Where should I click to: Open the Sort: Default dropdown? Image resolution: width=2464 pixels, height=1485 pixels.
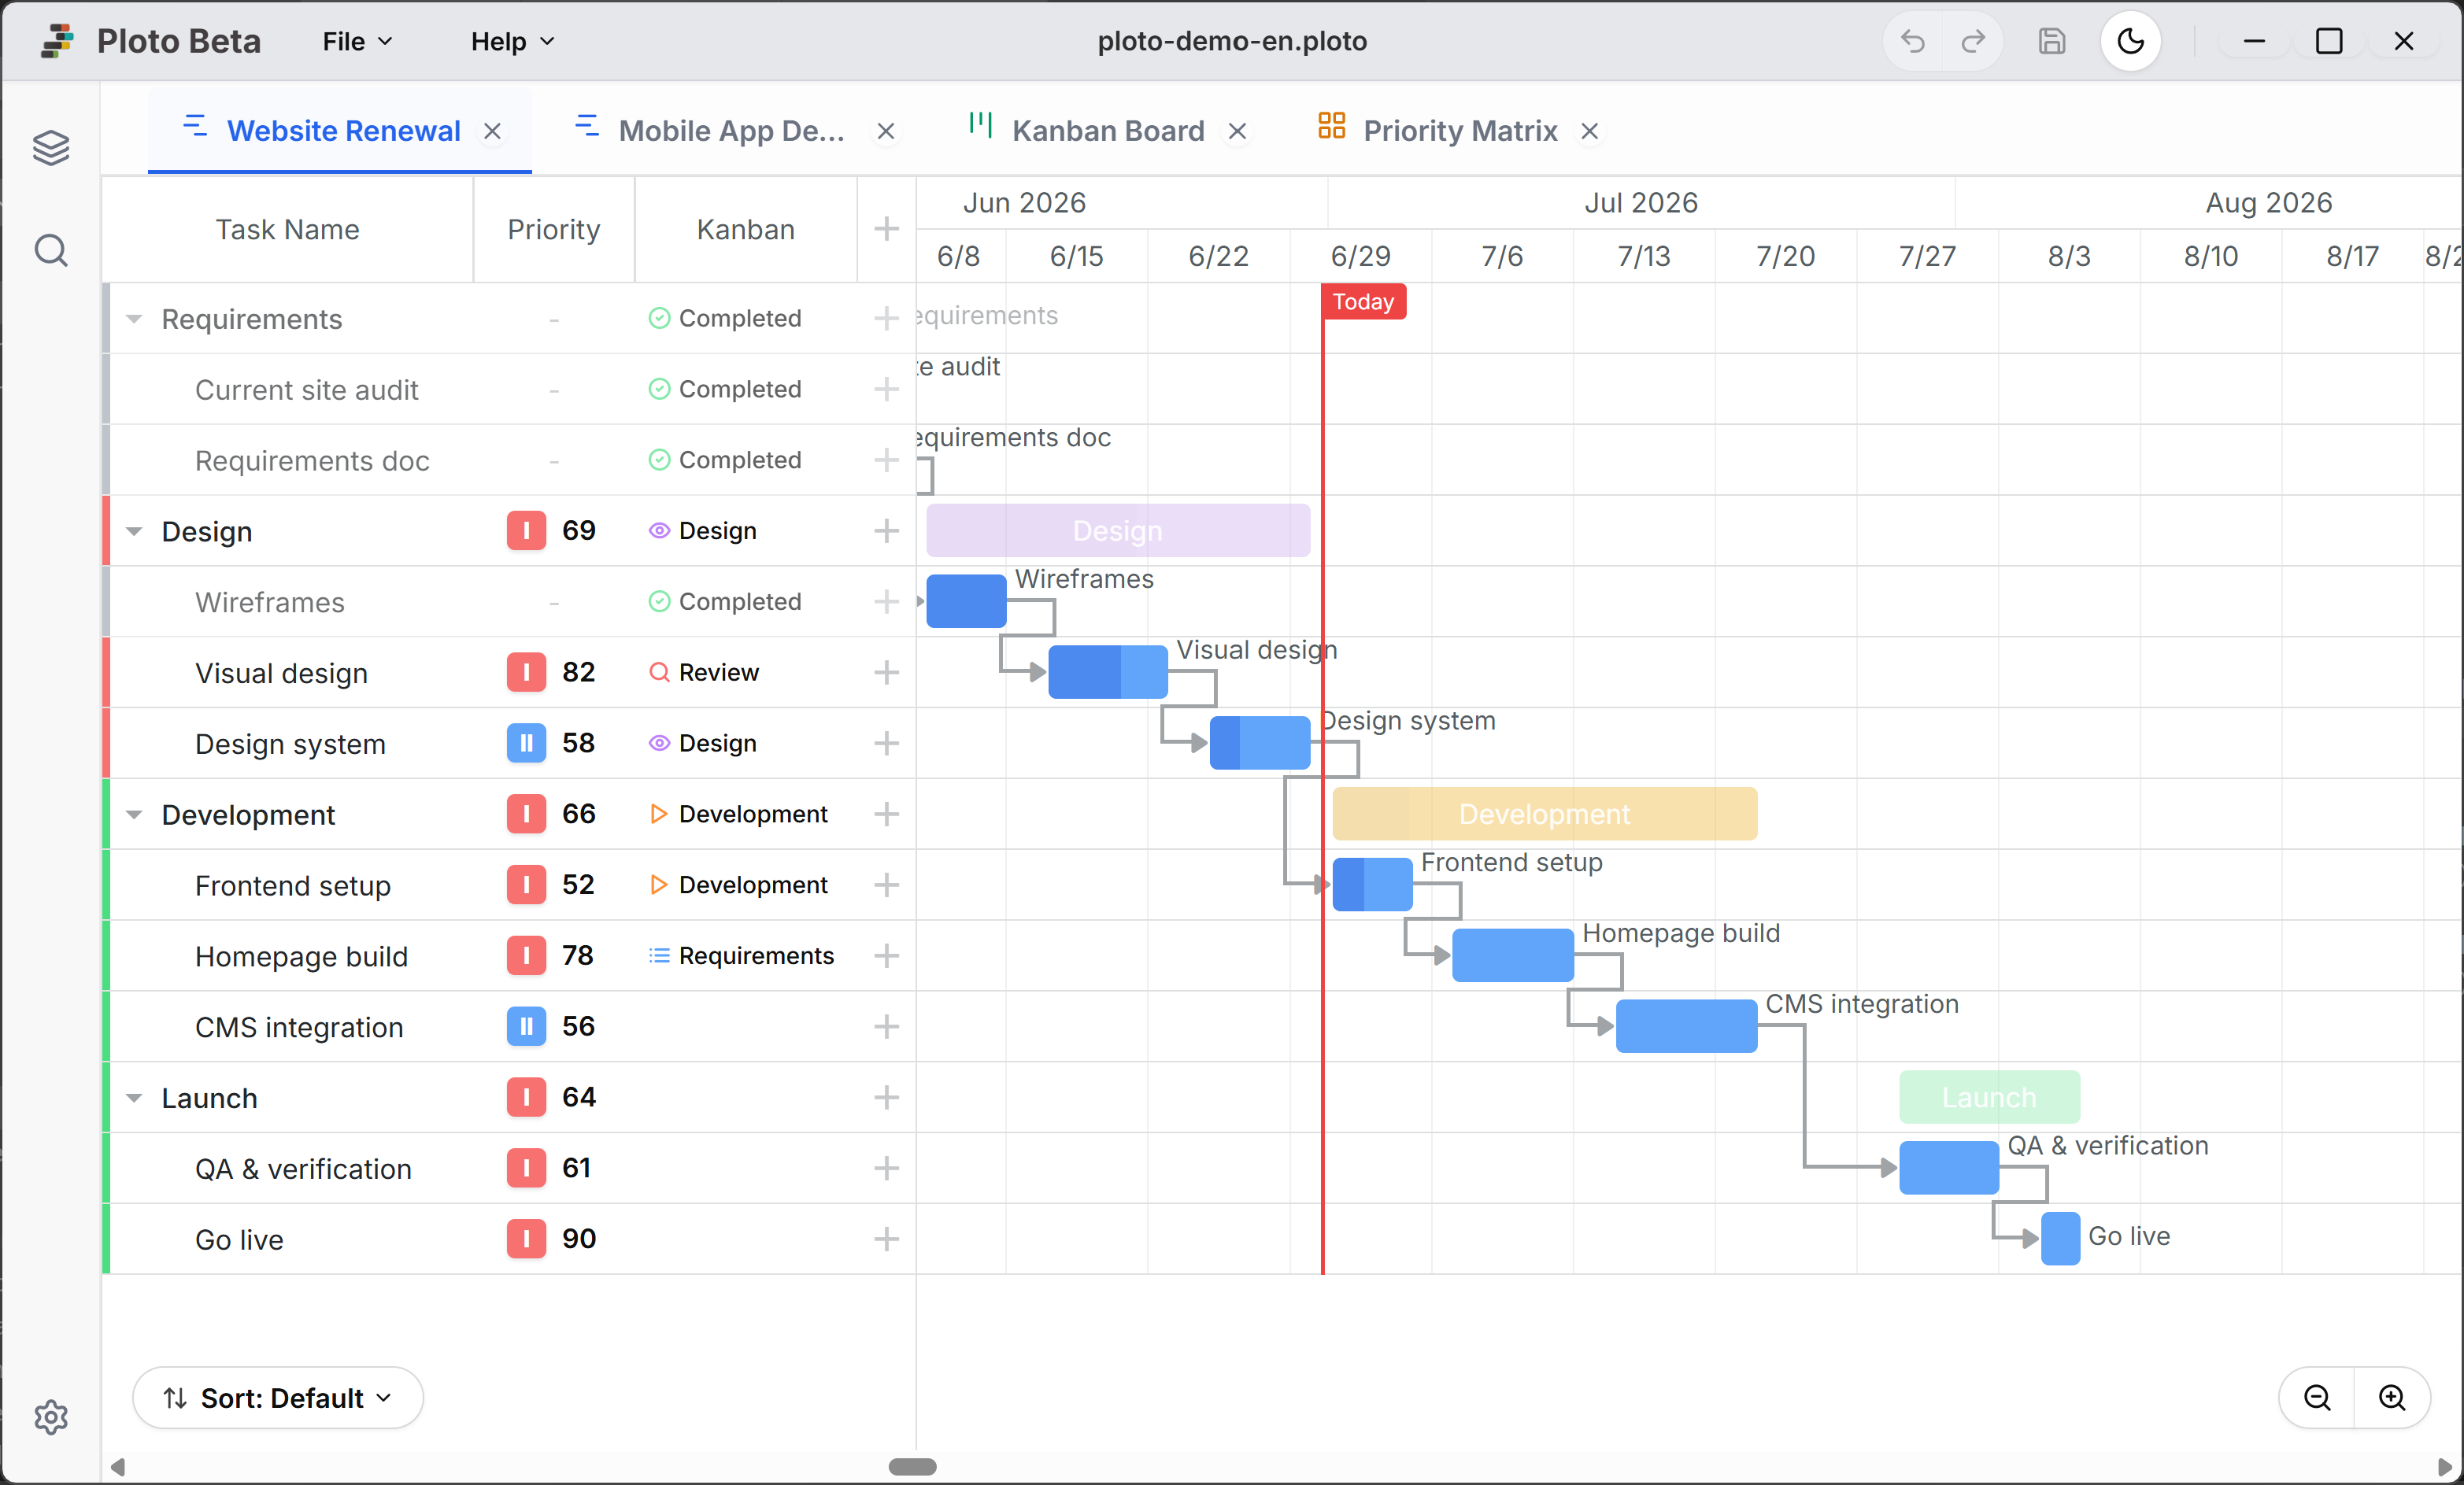click(278, 1397)
